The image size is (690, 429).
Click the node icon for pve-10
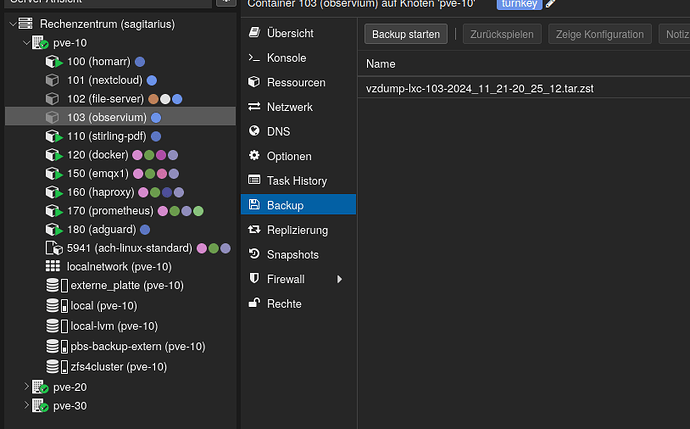click(40, 43)
